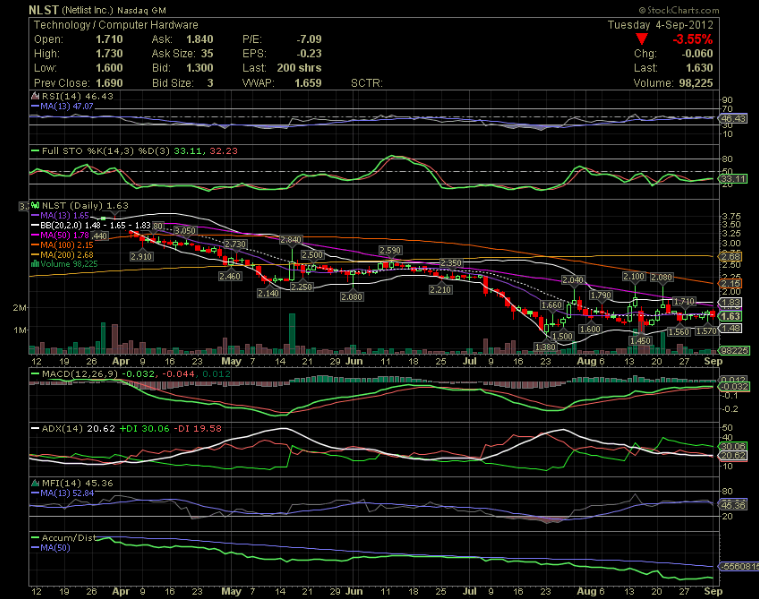Click the ADX(14) 20.62 indicator label
Image resolution: width=759 pixels, height=601 pixels.
point(78,429)
